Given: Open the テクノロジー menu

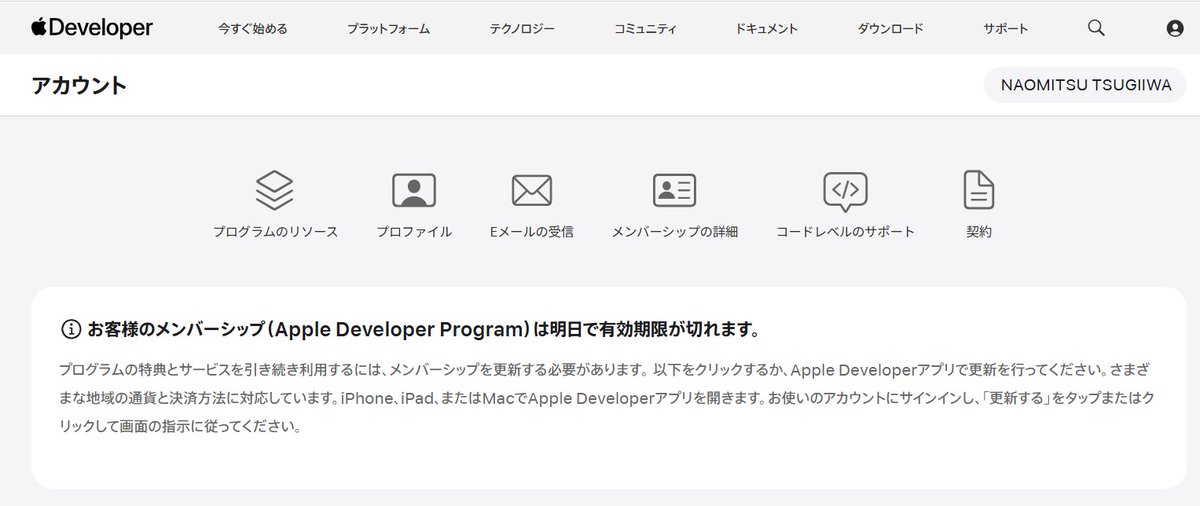Looking at the screenshot, I should [x=522, y=29].
